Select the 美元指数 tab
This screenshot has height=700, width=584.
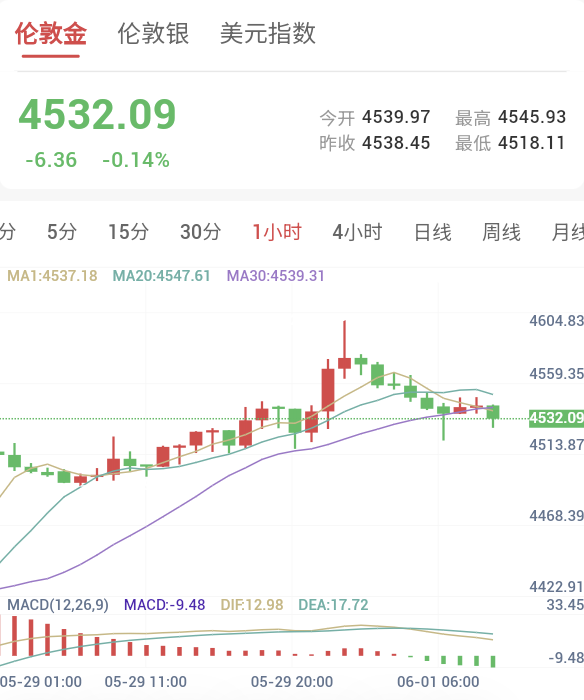[268, 33]
